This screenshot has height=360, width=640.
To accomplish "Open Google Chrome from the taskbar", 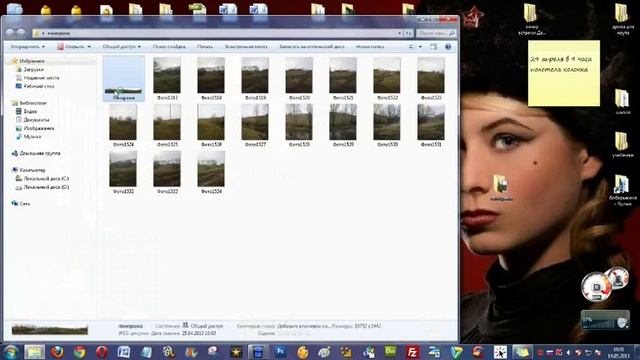I will [x=80, y=352].
